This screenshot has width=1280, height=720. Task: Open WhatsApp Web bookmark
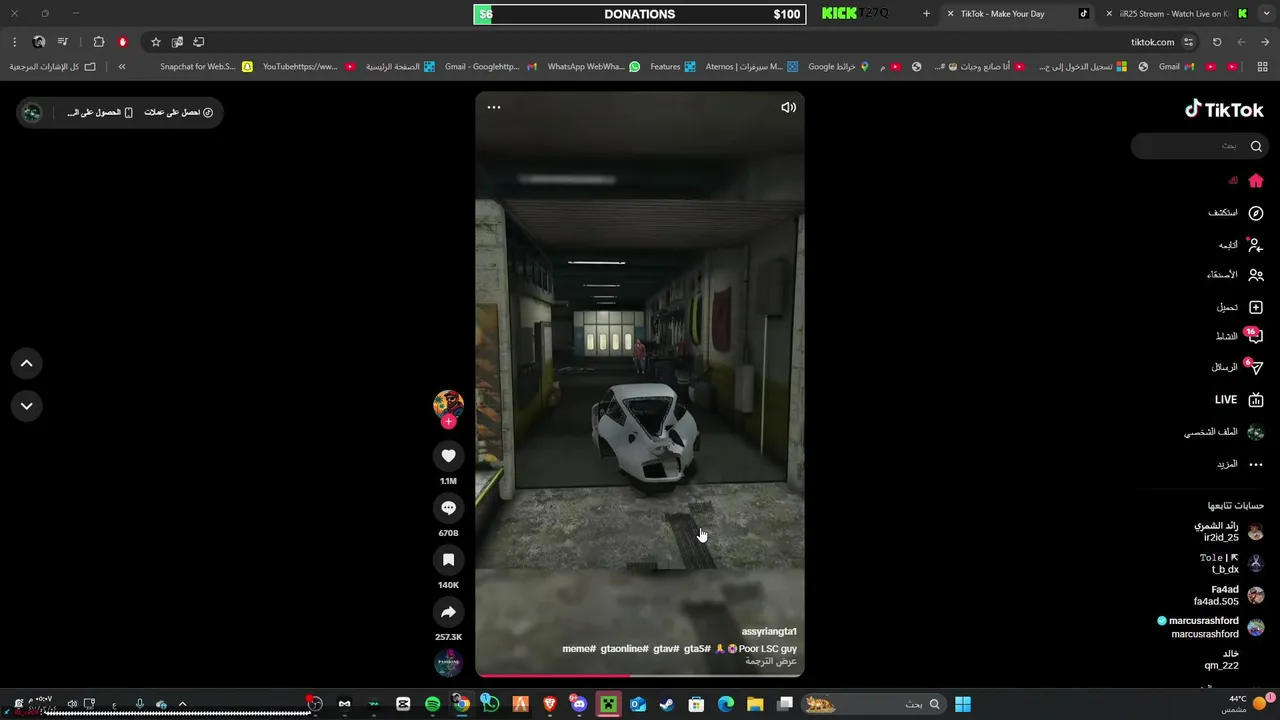(593, 67)
